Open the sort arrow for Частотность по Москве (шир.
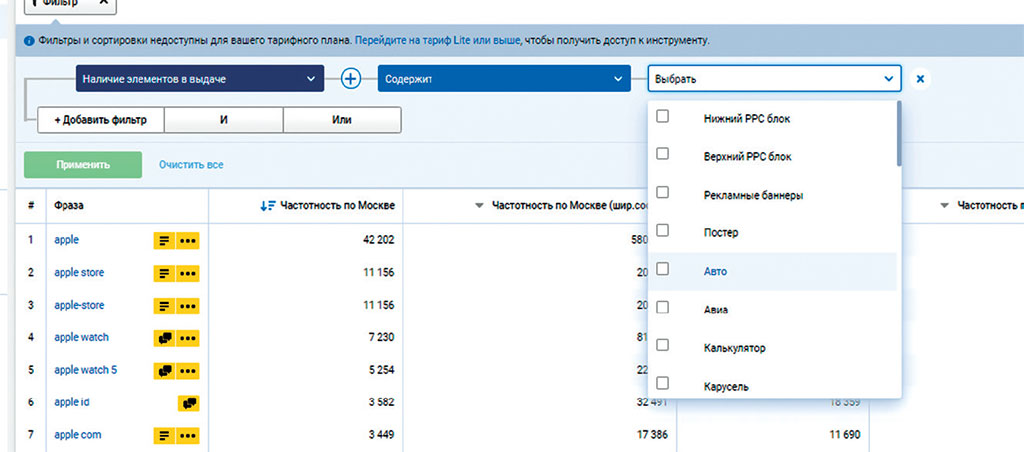The height and width of the screenshot is (452, 1024). [x=479, y=206]
